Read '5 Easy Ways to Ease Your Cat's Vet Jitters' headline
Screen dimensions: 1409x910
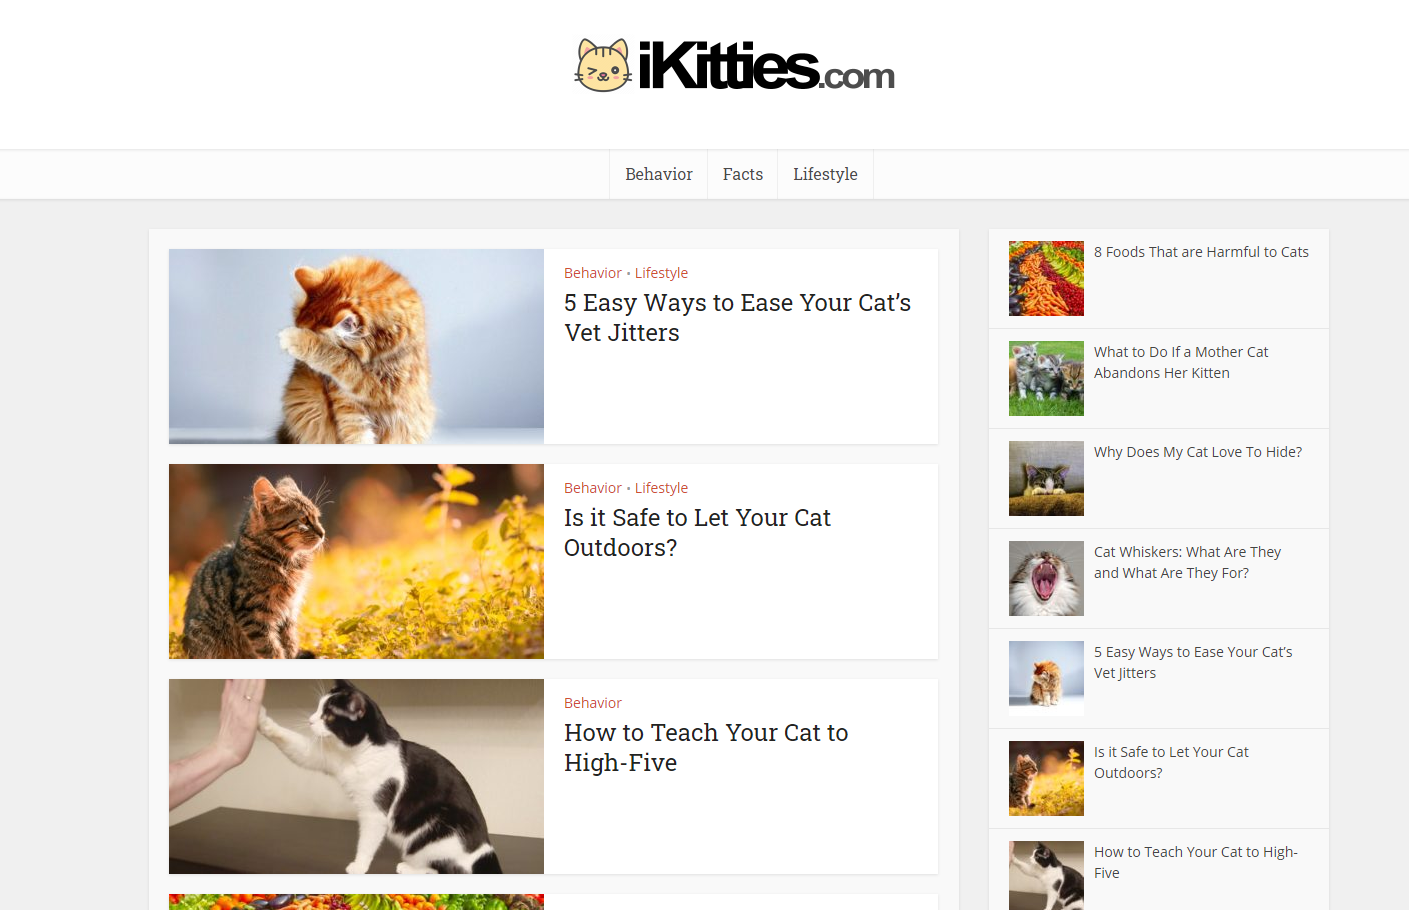coord(737,317)
